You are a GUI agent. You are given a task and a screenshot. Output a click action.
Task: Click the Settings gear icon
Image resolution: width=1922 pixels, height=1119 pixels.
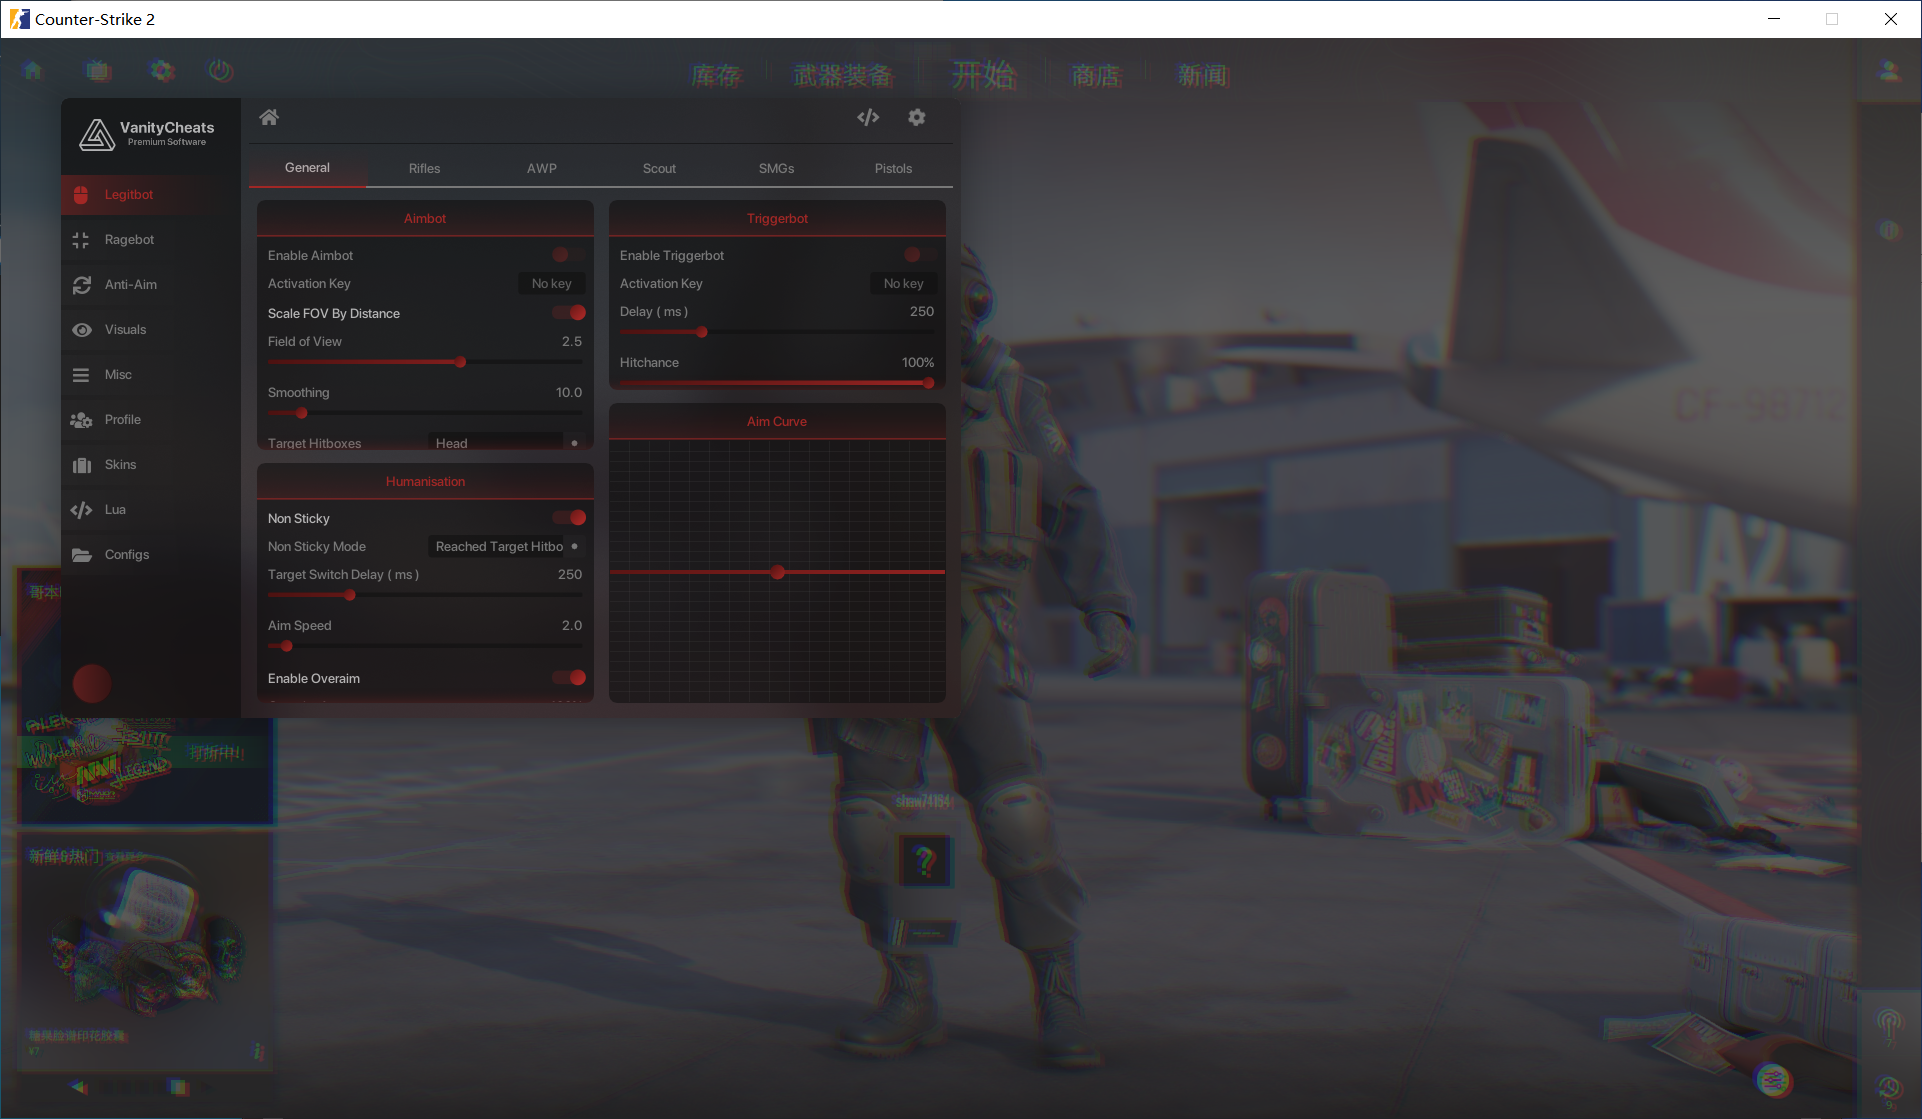(x=918, y=117)
